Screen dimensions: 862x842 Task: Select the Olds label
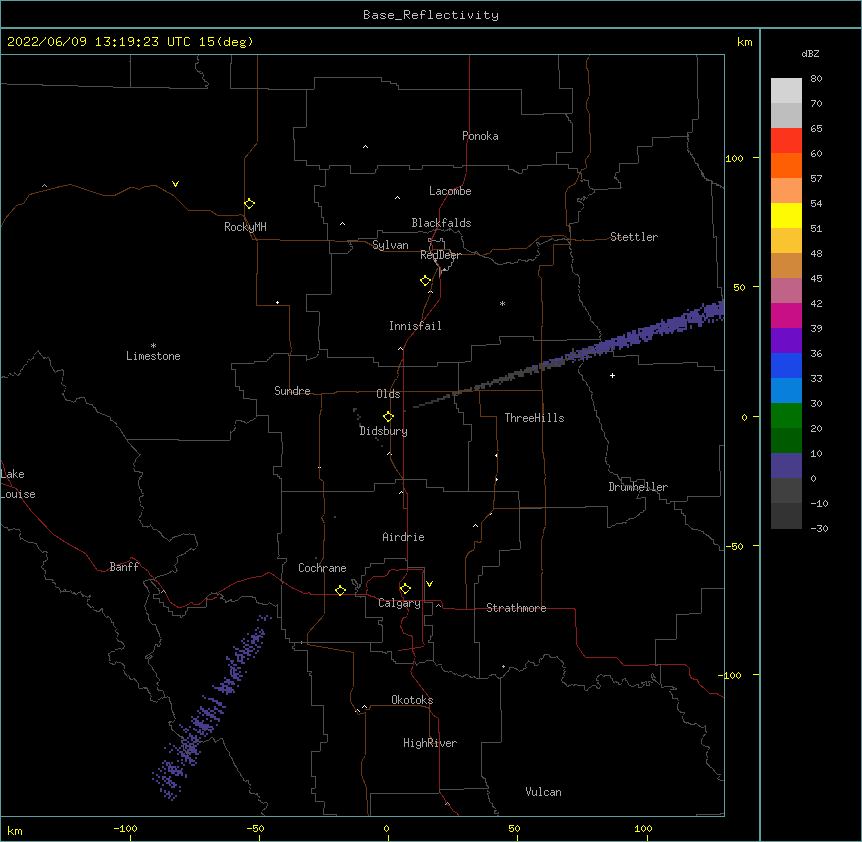pyautogui.click(x=388, y=394)
